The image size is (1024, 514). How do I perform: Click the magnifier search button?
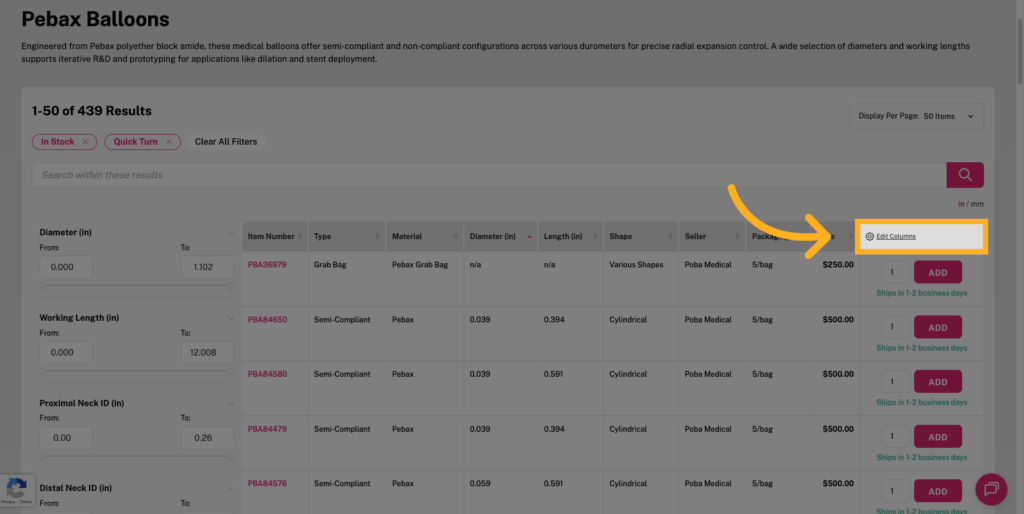click(x=965, y=175)
